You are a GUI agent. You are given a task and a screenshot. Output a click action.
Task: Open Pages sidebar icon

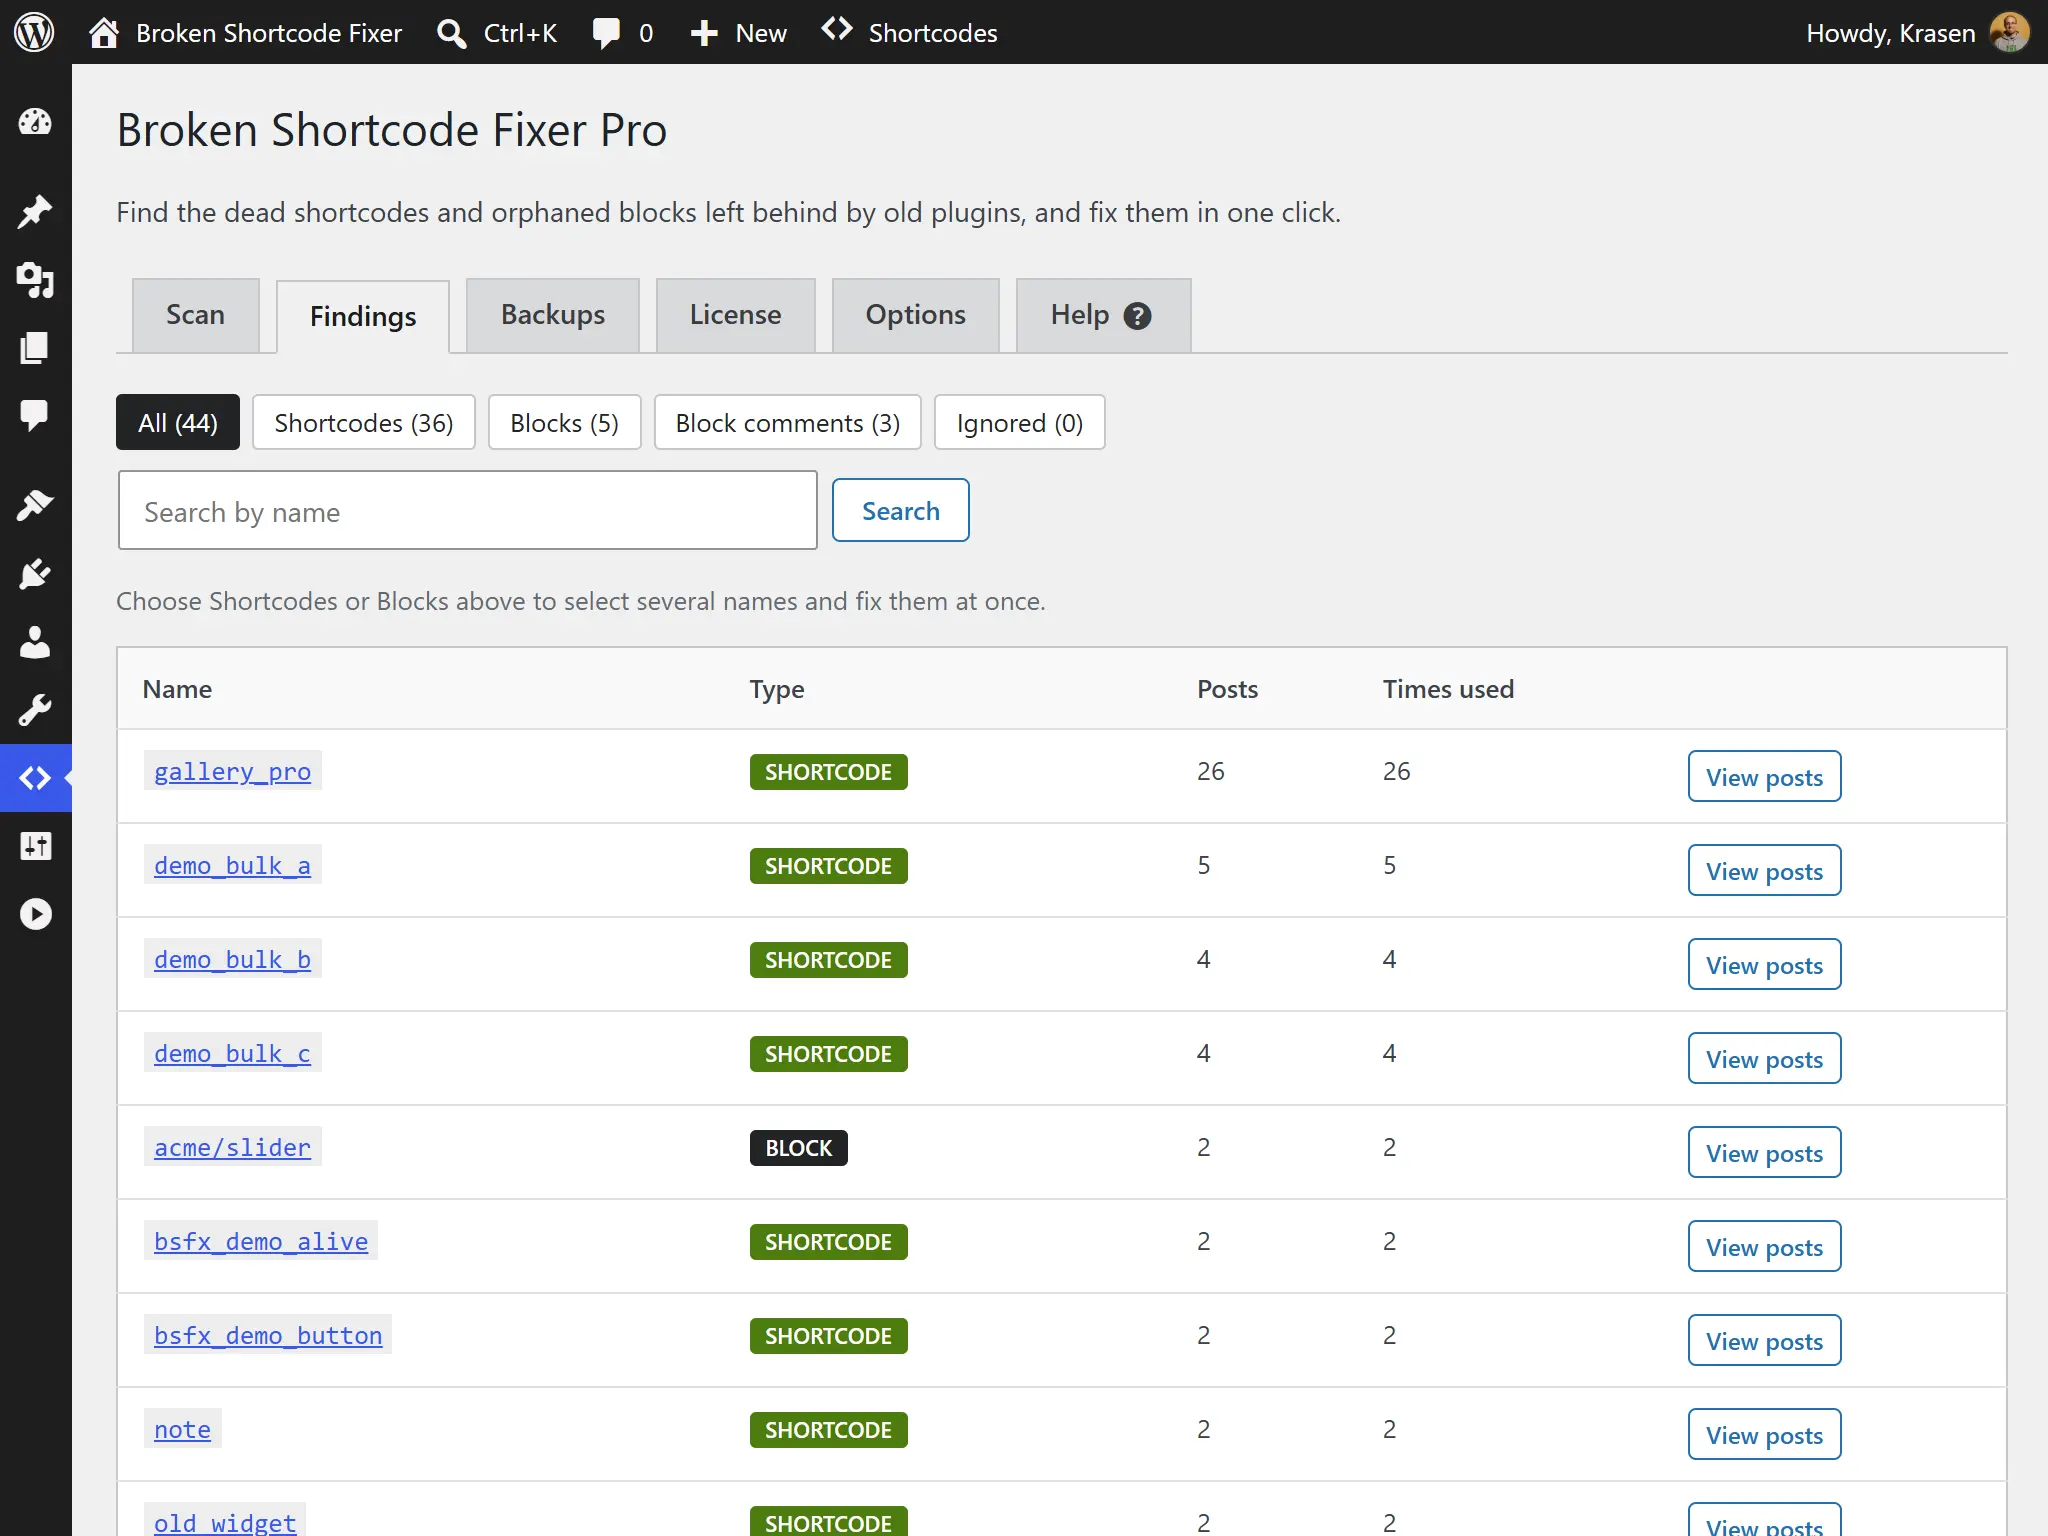click(35, 348)
